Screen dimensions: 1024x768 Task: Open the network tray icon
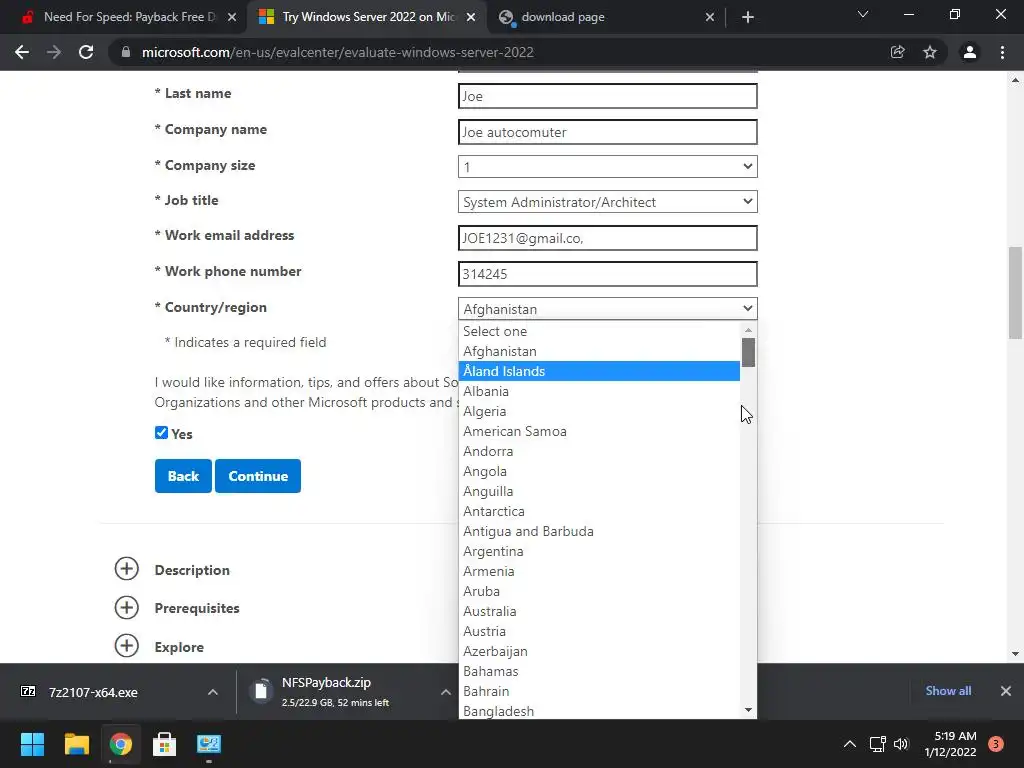[x=877, y=744]
